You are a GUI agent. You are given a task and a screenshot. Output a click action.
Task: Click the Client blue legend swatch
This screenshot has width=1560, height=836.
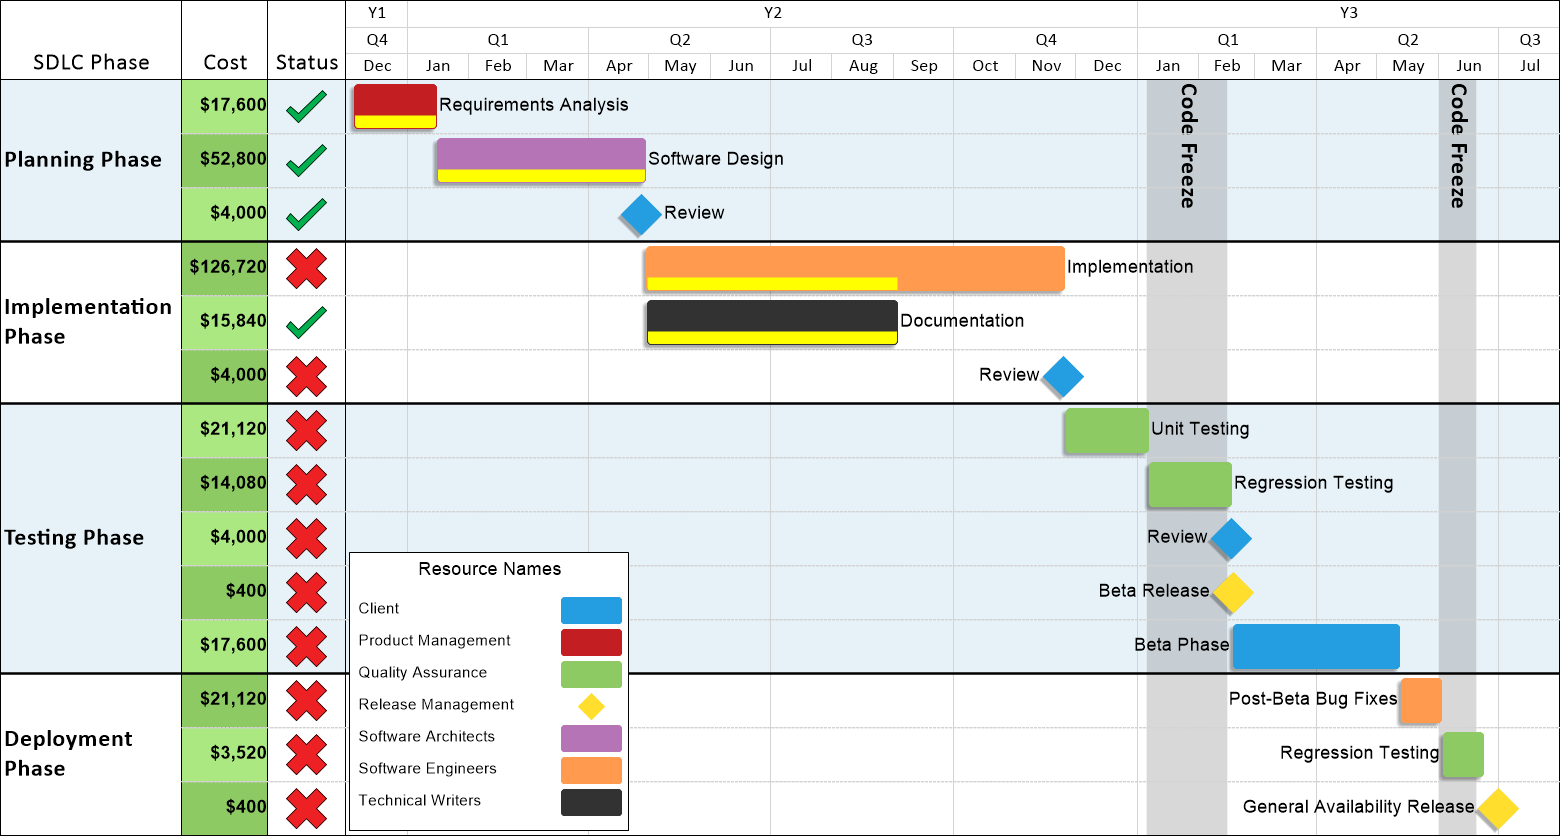(591, 610)
